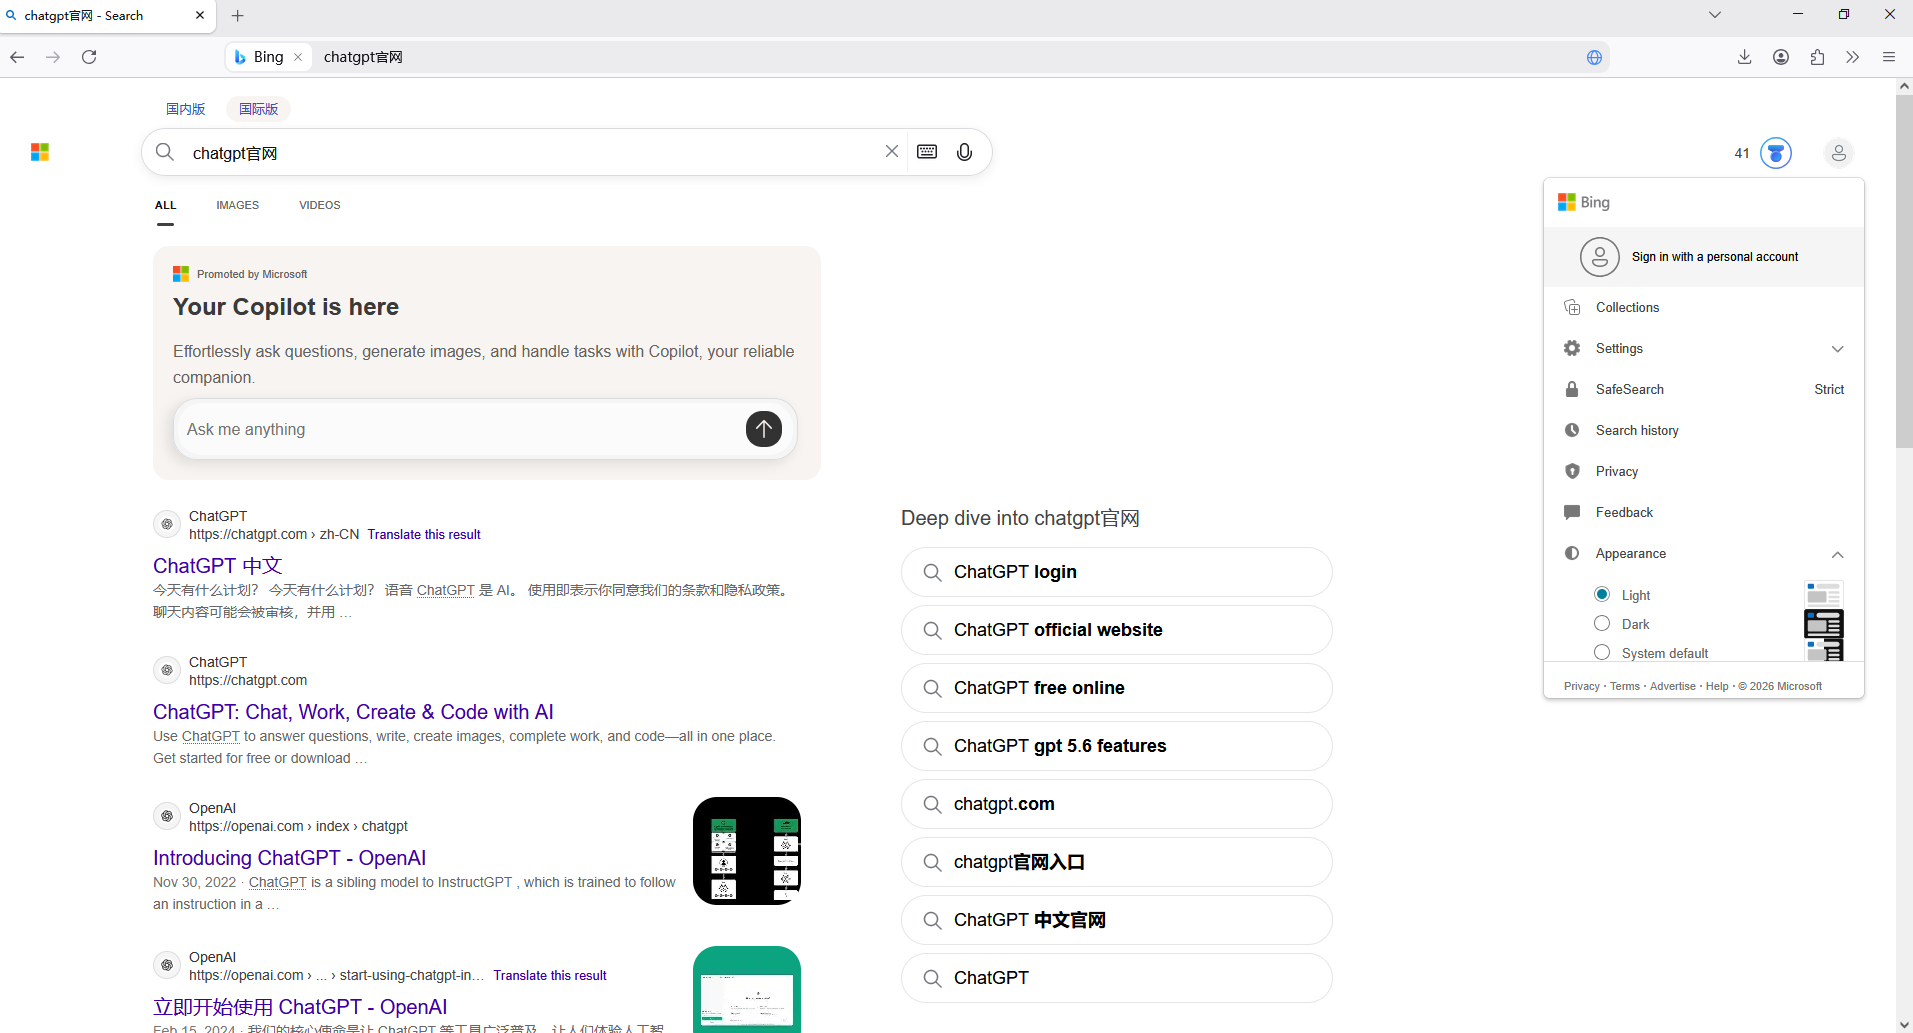This screenshot has height=1033, width=1913.
Task: Show more toolbar items chevrons
Action: click(1853, 57)
